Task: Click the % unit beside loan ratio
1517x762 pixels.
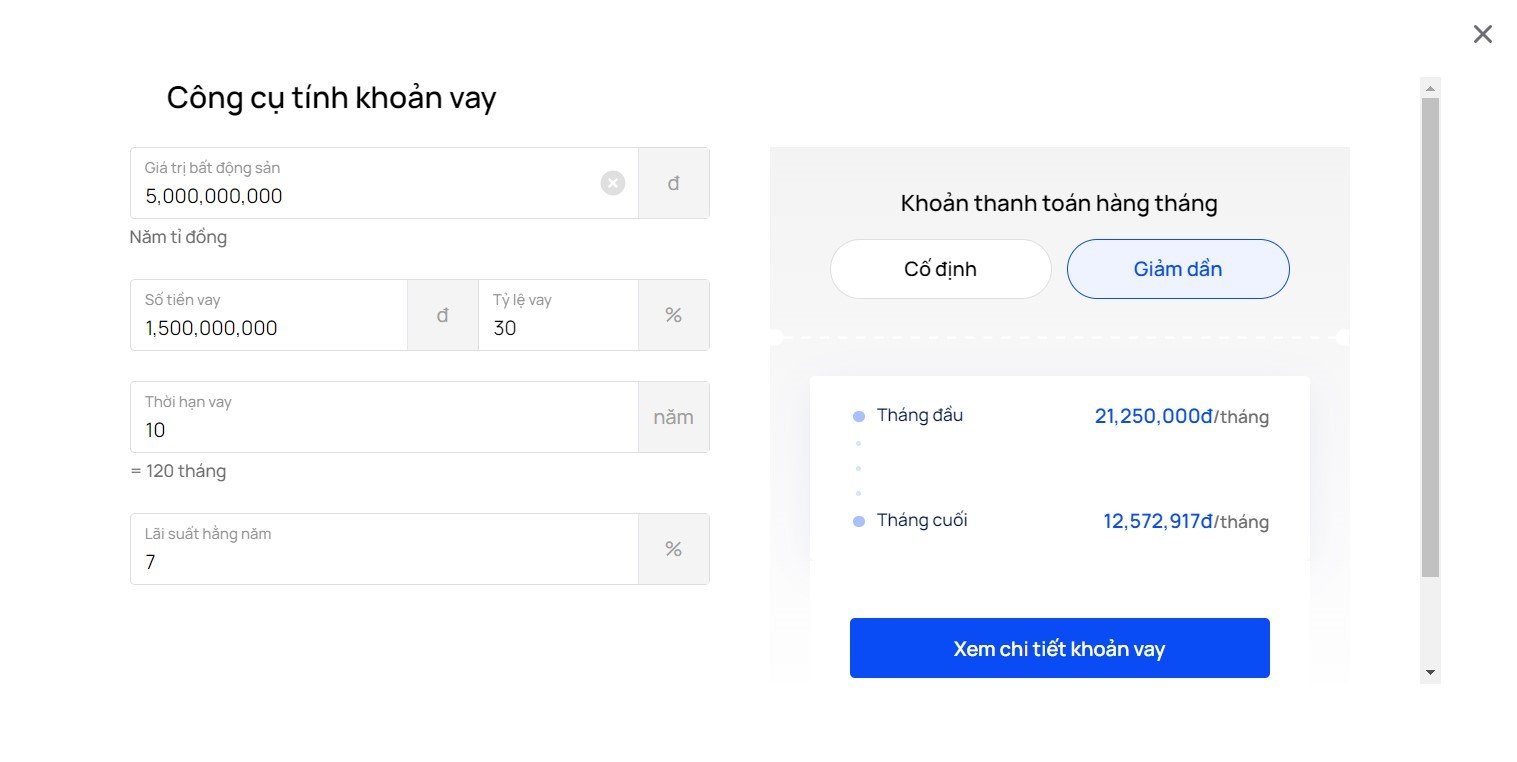Action: 674,315
